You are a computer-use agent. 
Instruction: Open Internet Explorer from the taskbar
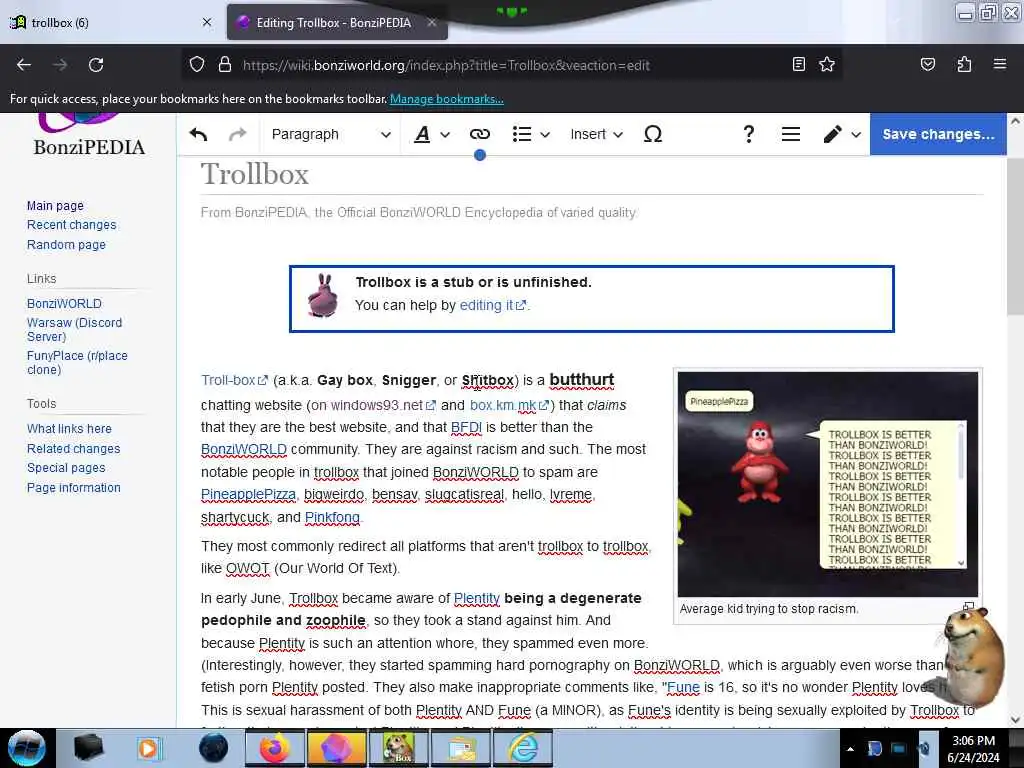(523, 748)
